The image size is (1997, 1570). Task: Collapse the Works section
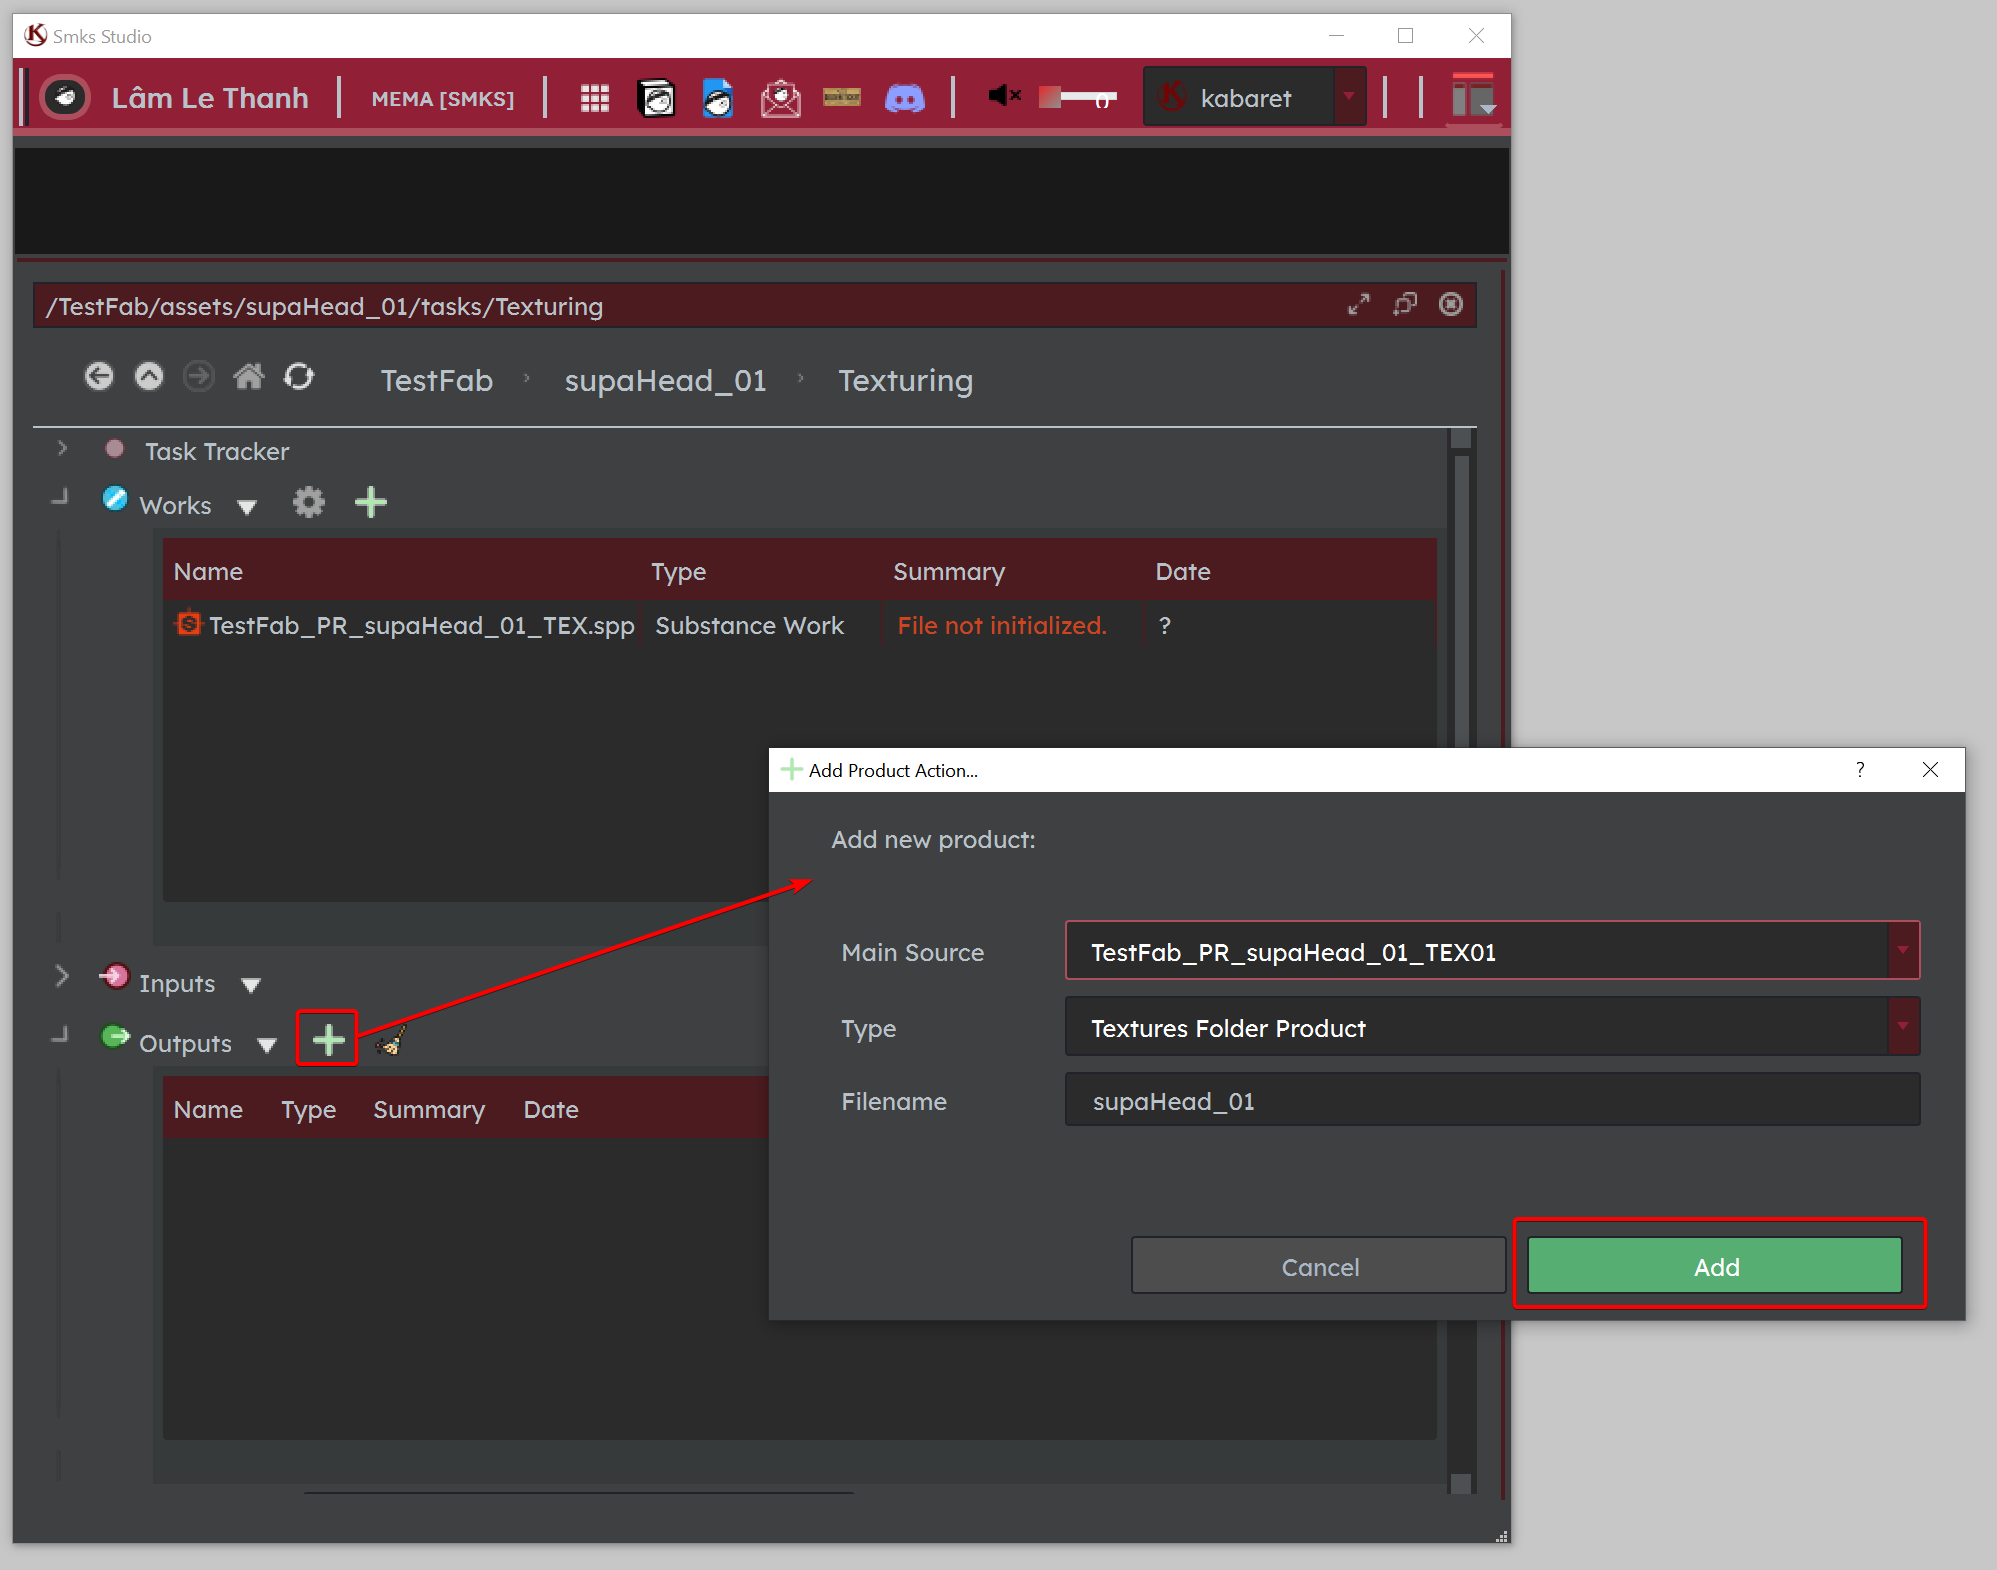pos(61,496)
